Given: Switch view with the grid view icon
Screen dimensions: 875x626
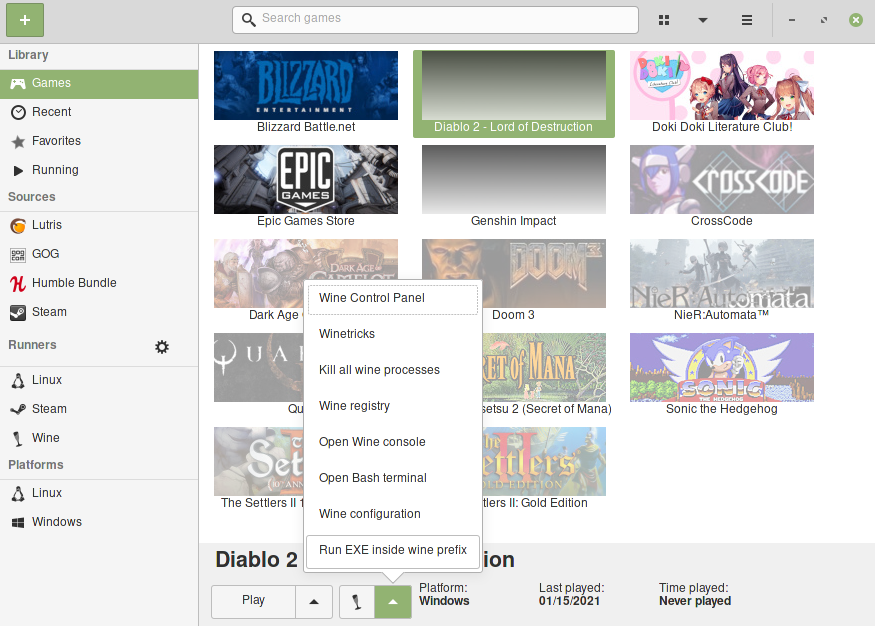Looking at the screenshot, I should click(664, 20).
